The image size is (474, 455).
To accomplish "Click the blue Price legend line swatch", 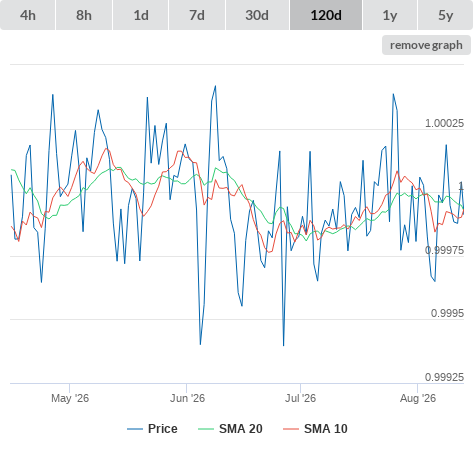I will (135, 429).
